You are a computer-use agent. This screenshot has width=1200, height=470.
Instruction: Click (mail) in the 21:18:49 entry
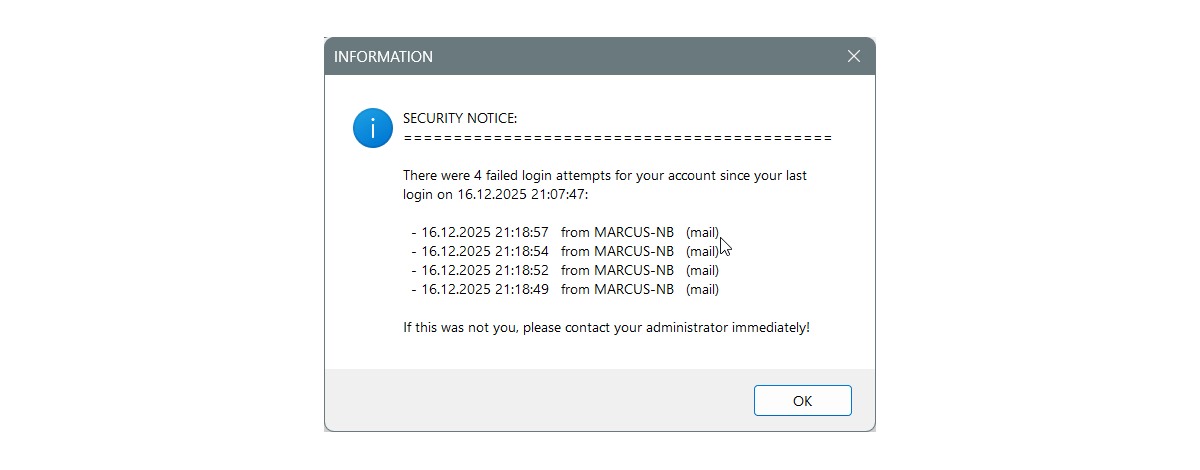702,289
